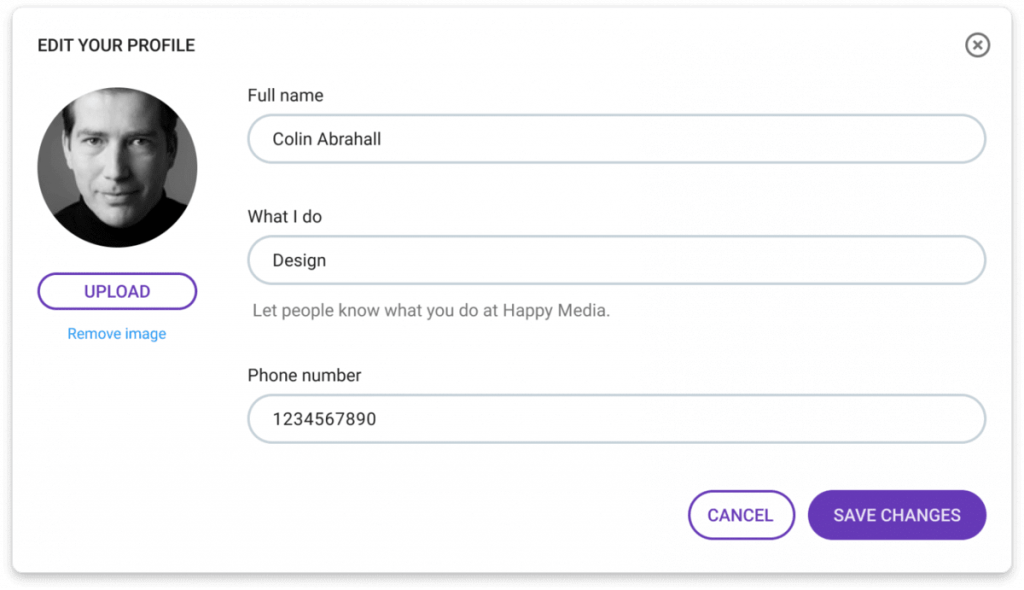Click the Upload button

tap(118, 291)
